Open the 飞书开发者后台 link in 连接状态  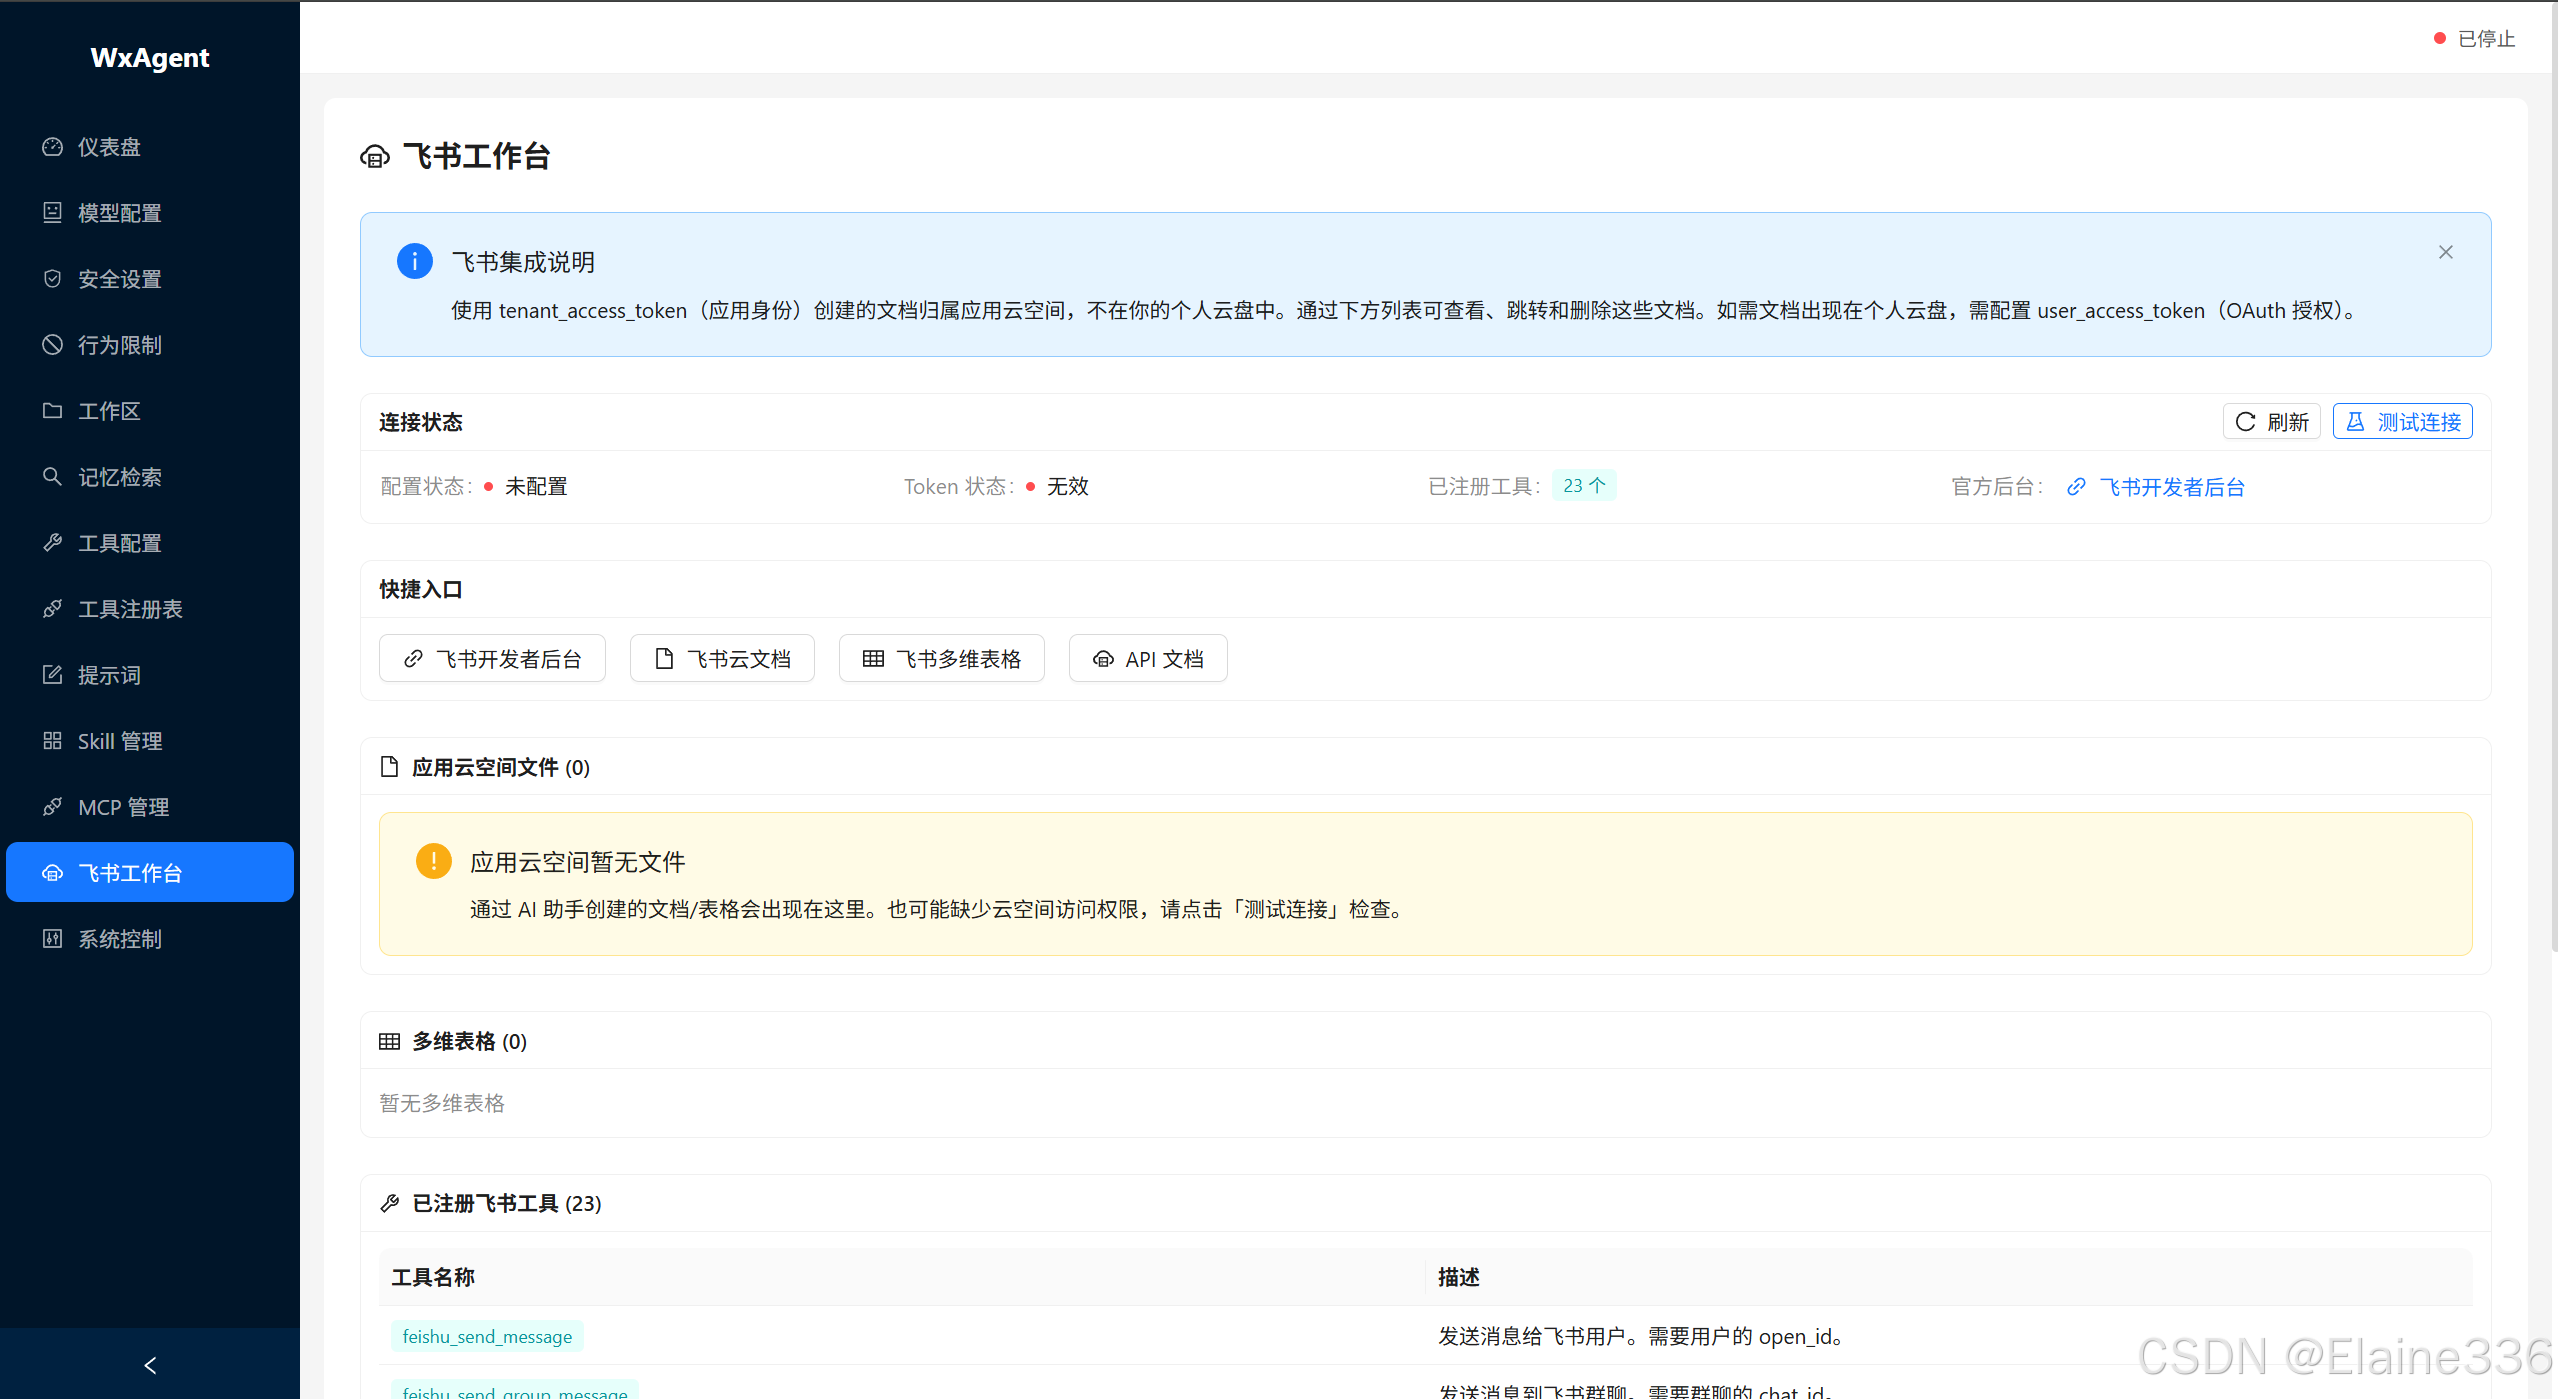(2156, 487)
